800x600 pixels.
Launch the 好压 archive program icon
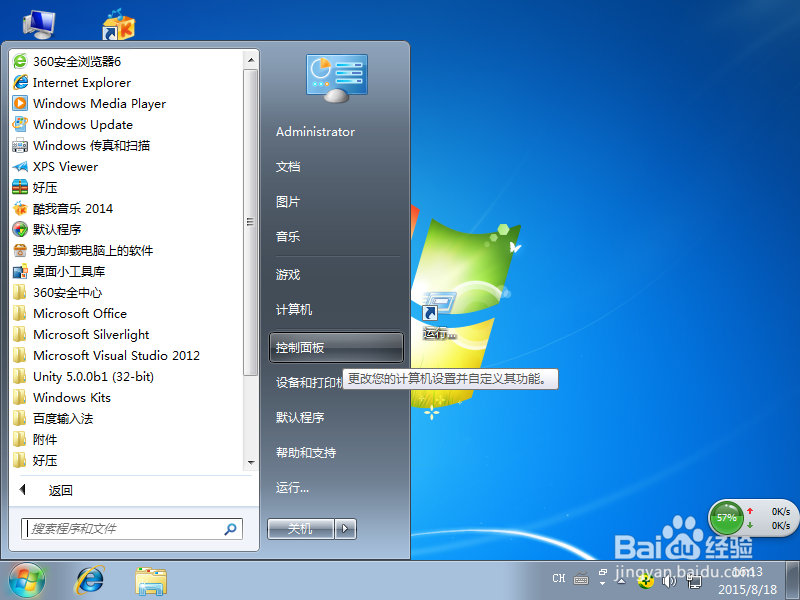click(x=20, y=187)
